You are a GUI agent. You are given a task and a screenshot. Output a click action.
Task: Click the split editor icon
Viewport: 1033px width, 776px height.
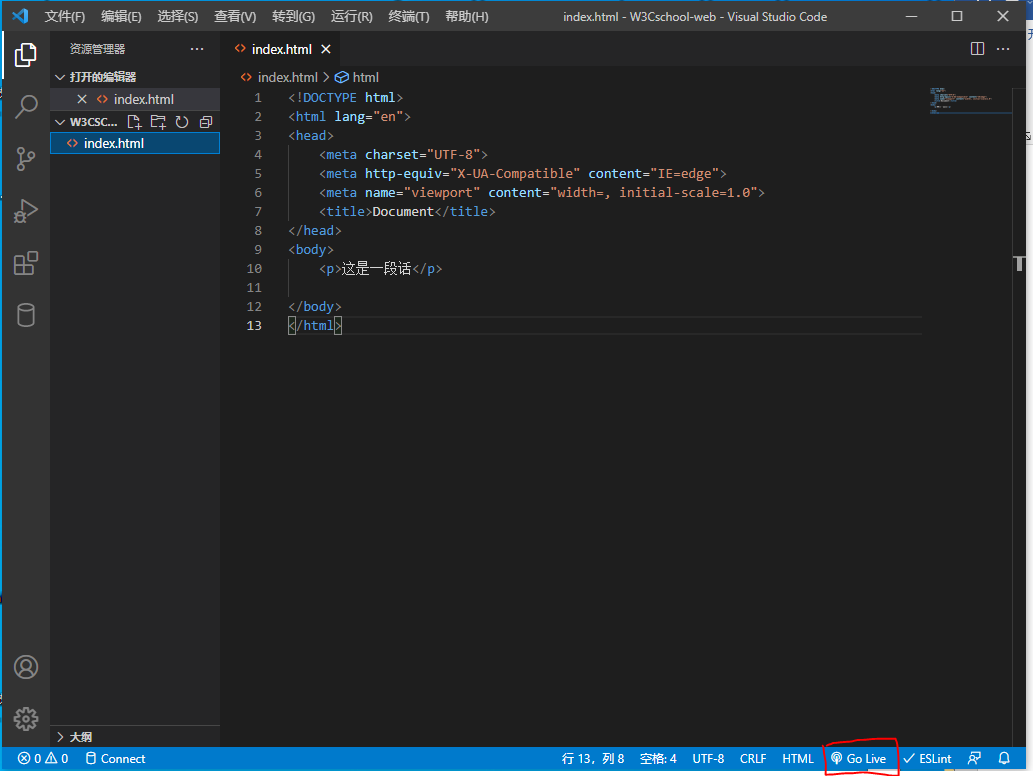977,49
